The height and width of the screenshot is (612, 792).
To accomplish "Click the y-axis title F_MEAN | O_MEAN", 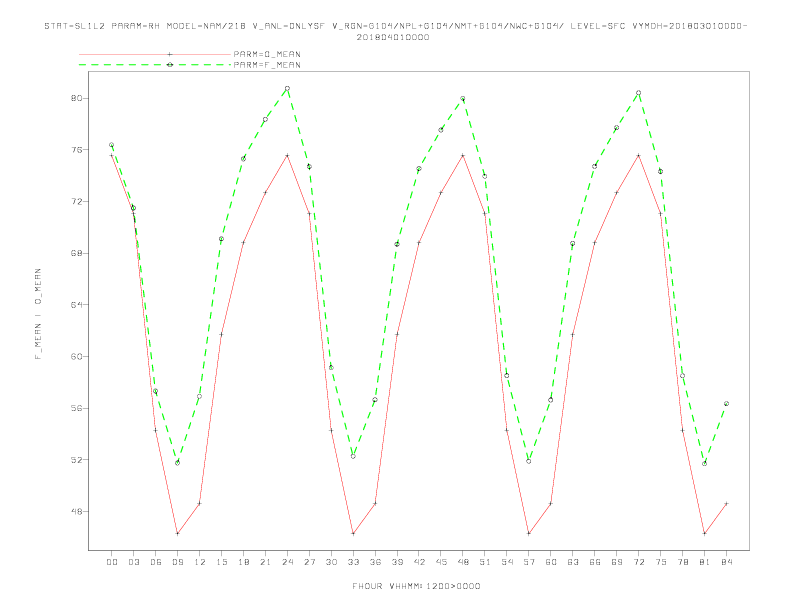I will [38, 314].
